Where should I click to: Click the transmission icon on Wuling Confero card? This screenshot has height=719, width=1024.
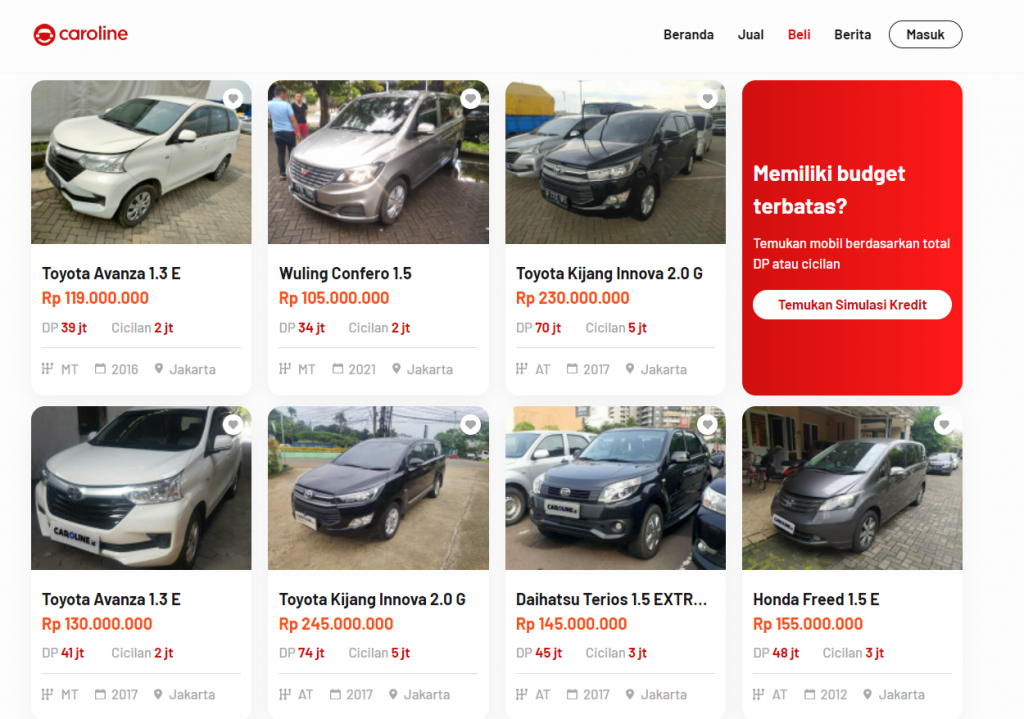[285, 369]
